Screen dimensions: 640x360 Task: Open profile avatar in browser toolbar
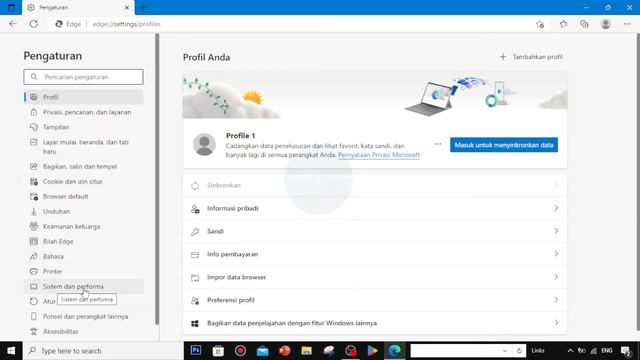(606, 24)
